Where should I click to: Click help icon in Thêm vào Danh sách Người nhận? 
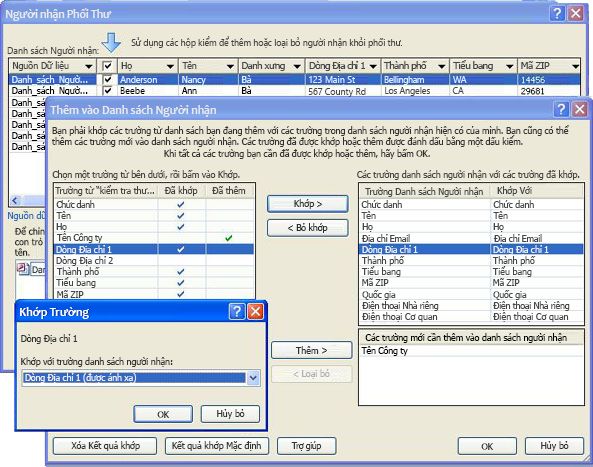(561, 110)
